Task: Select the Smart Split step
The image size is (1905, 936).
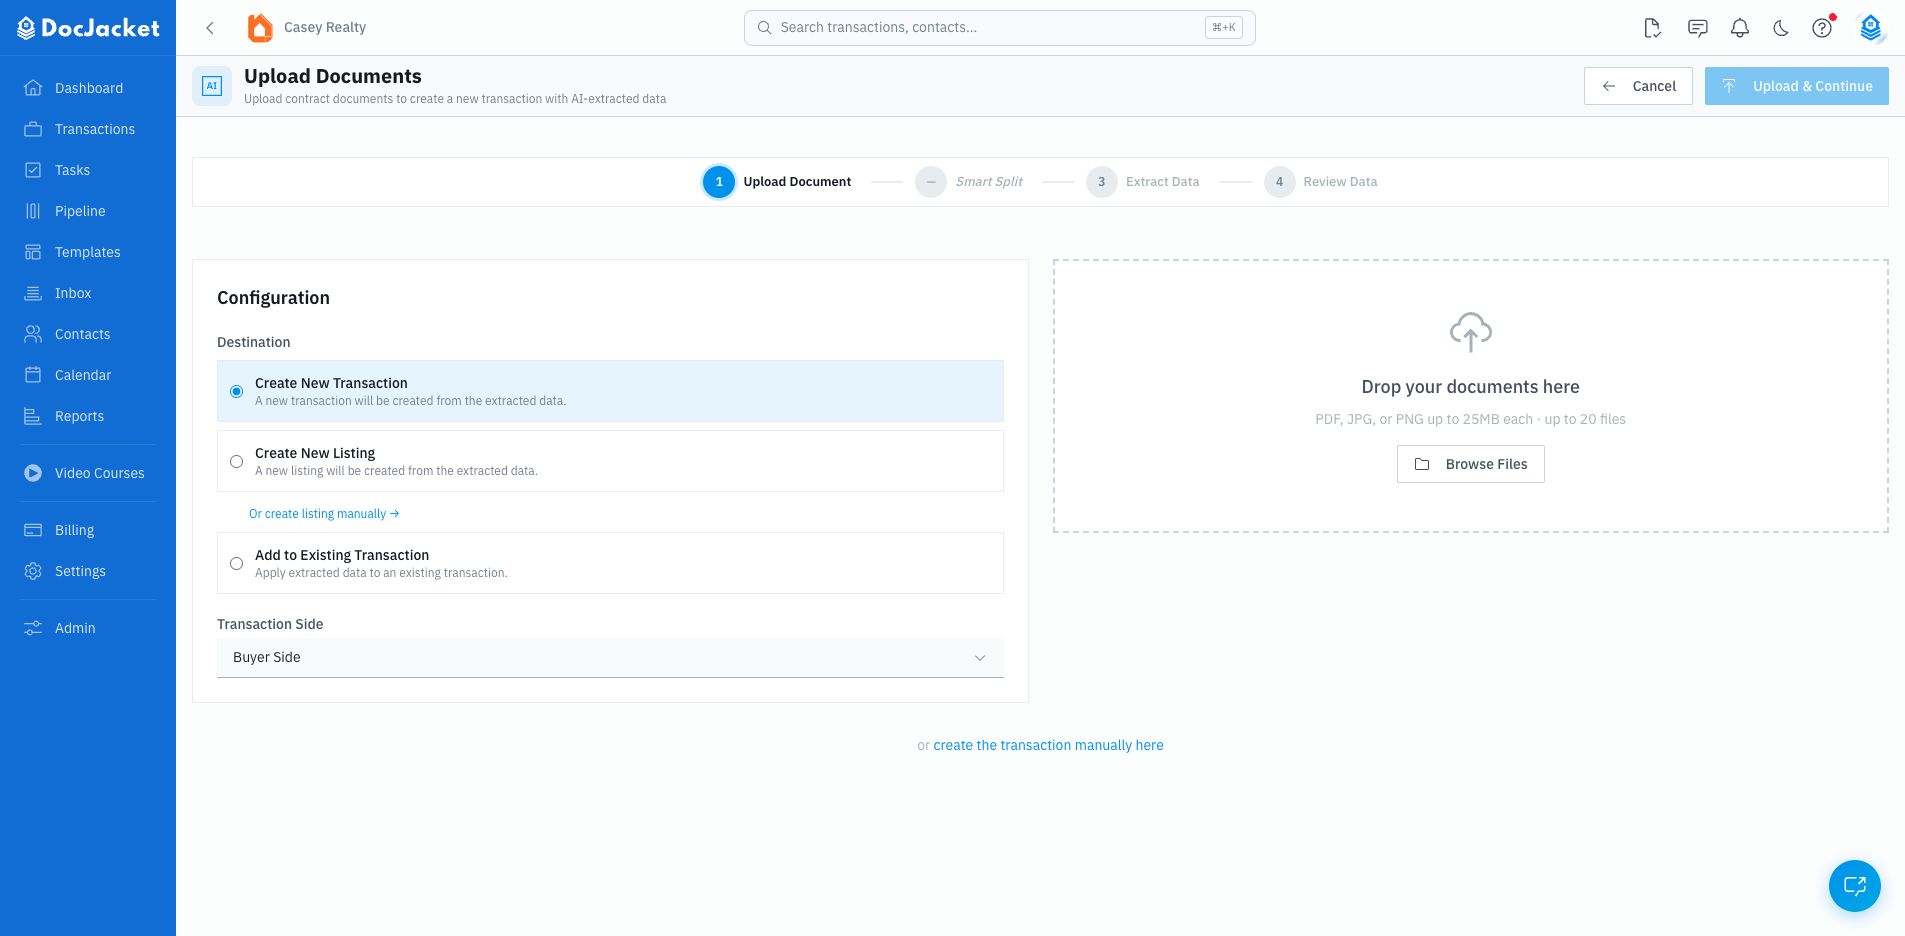Action: [x=970, y=182]
